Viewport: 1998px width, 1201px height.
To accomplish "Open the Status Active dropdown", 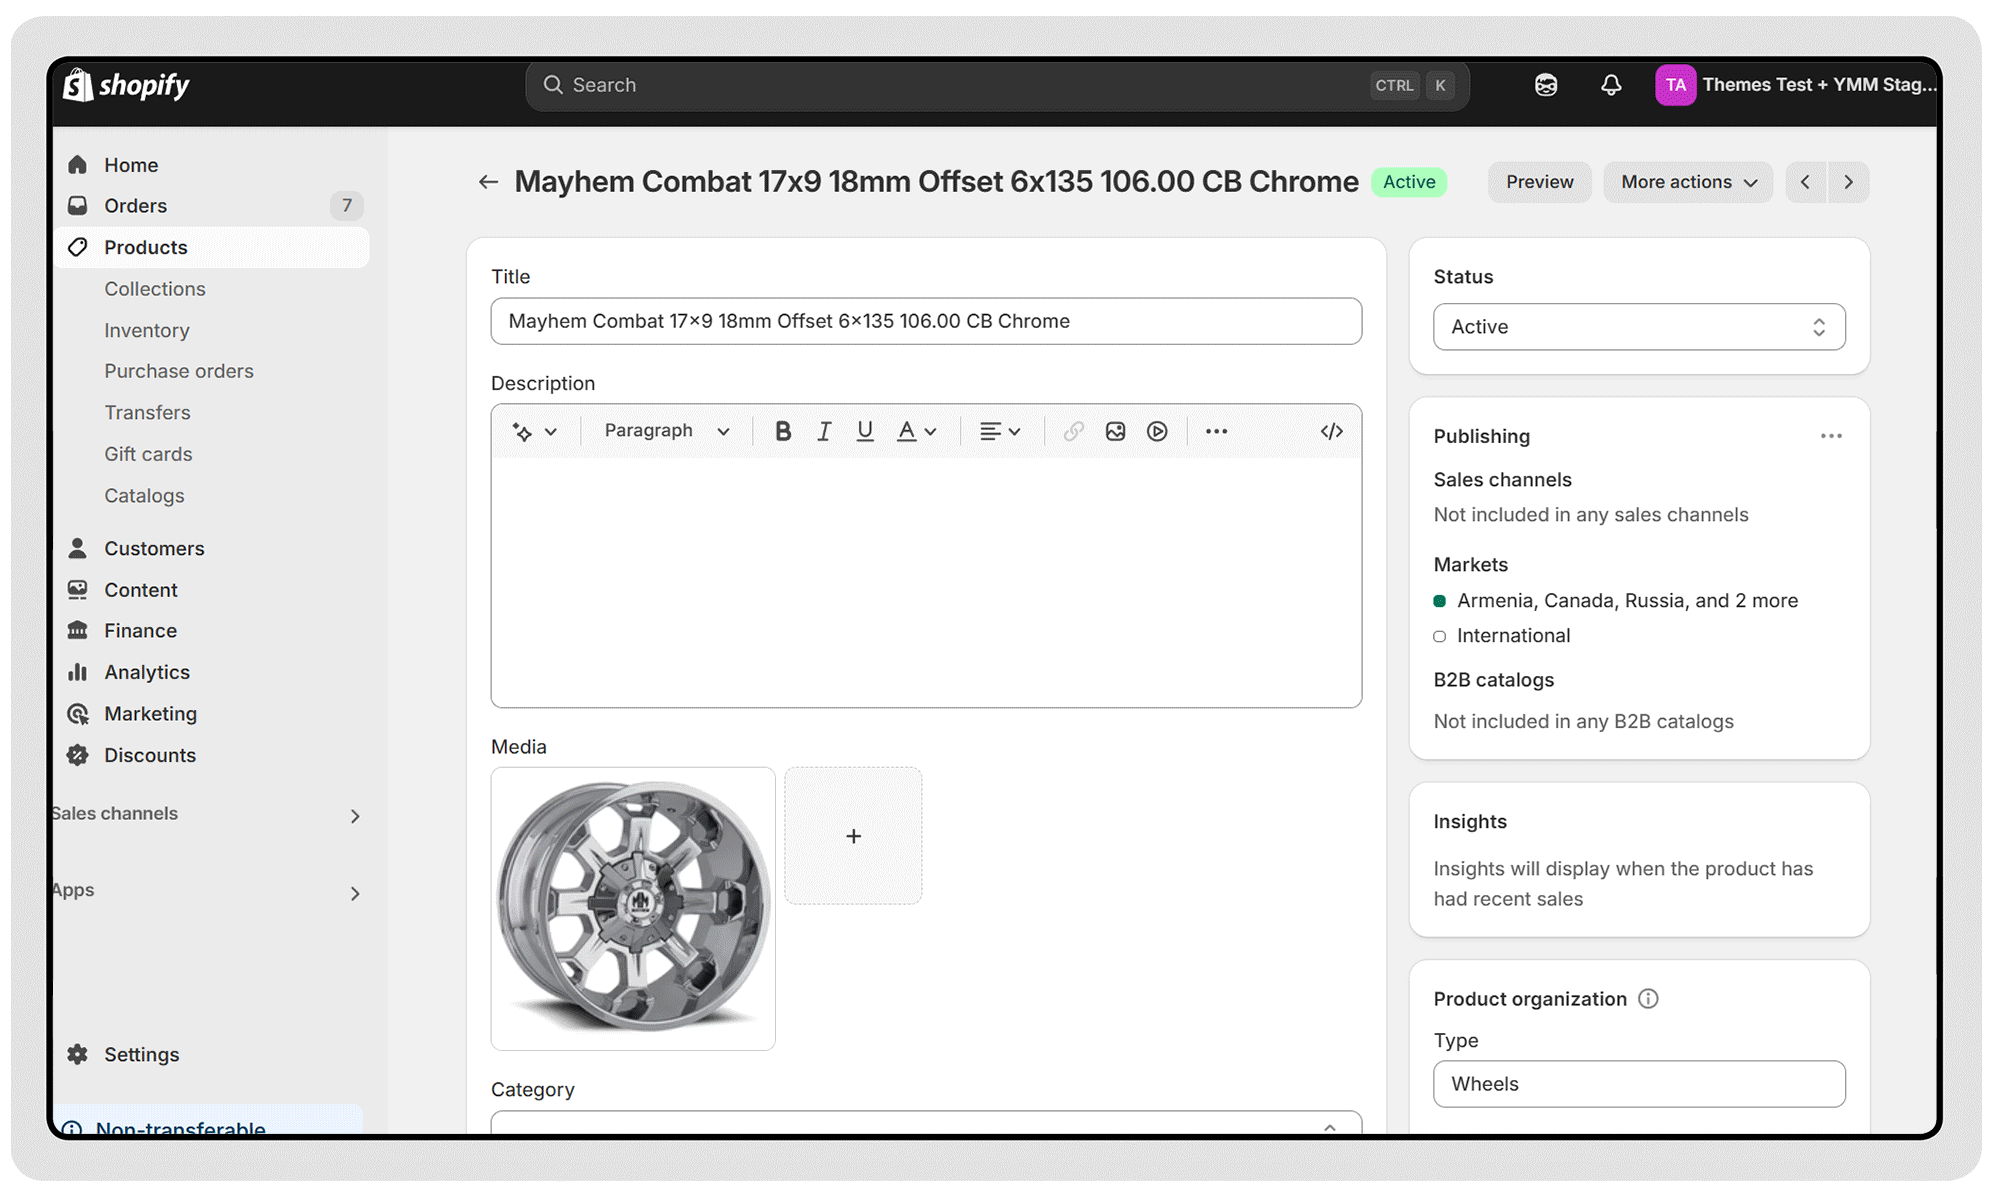I will (x=1639, y=327).
